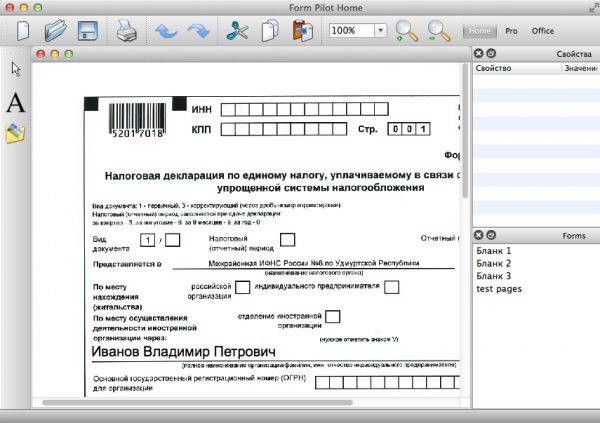Switch to the Office tab
The width and height of the screenshot is (600, 423).
(x=543, y=31)
